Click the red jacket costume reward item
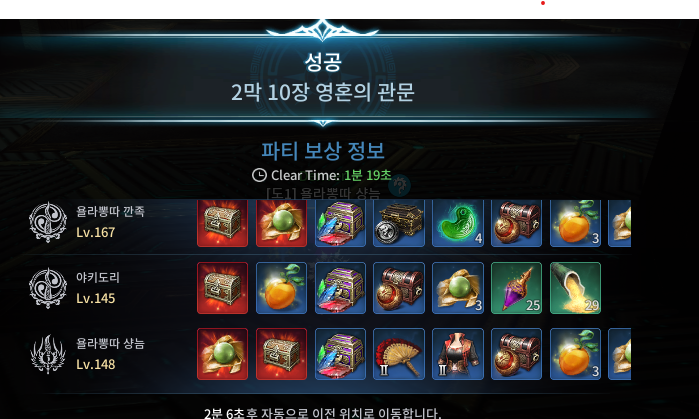 coord(458,354)
